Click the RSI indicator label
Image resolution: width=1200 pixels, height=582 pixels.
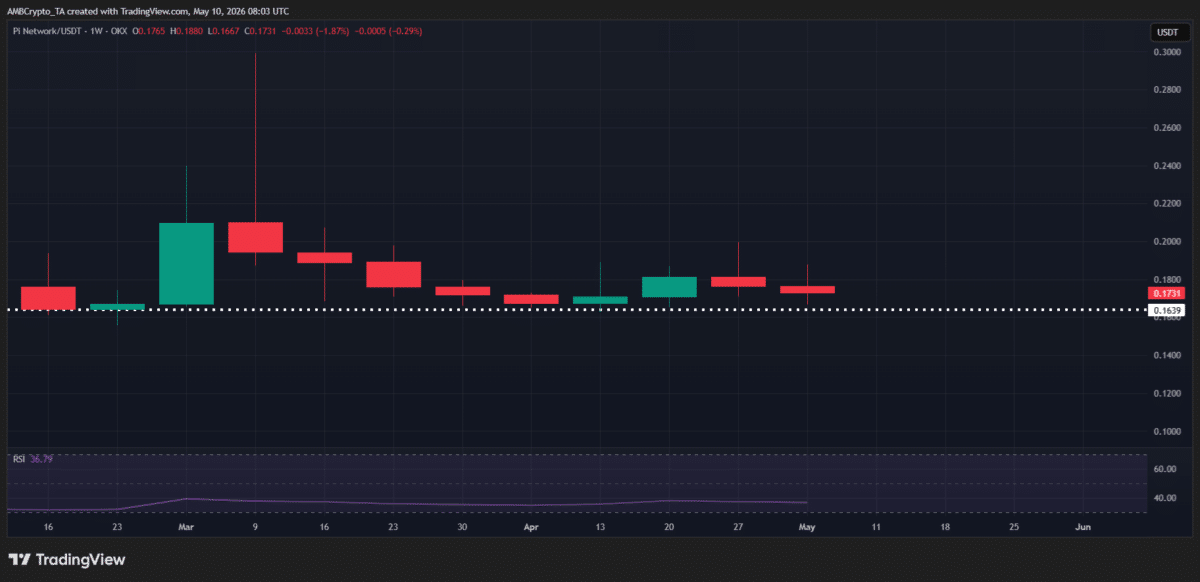click(18, 459)
